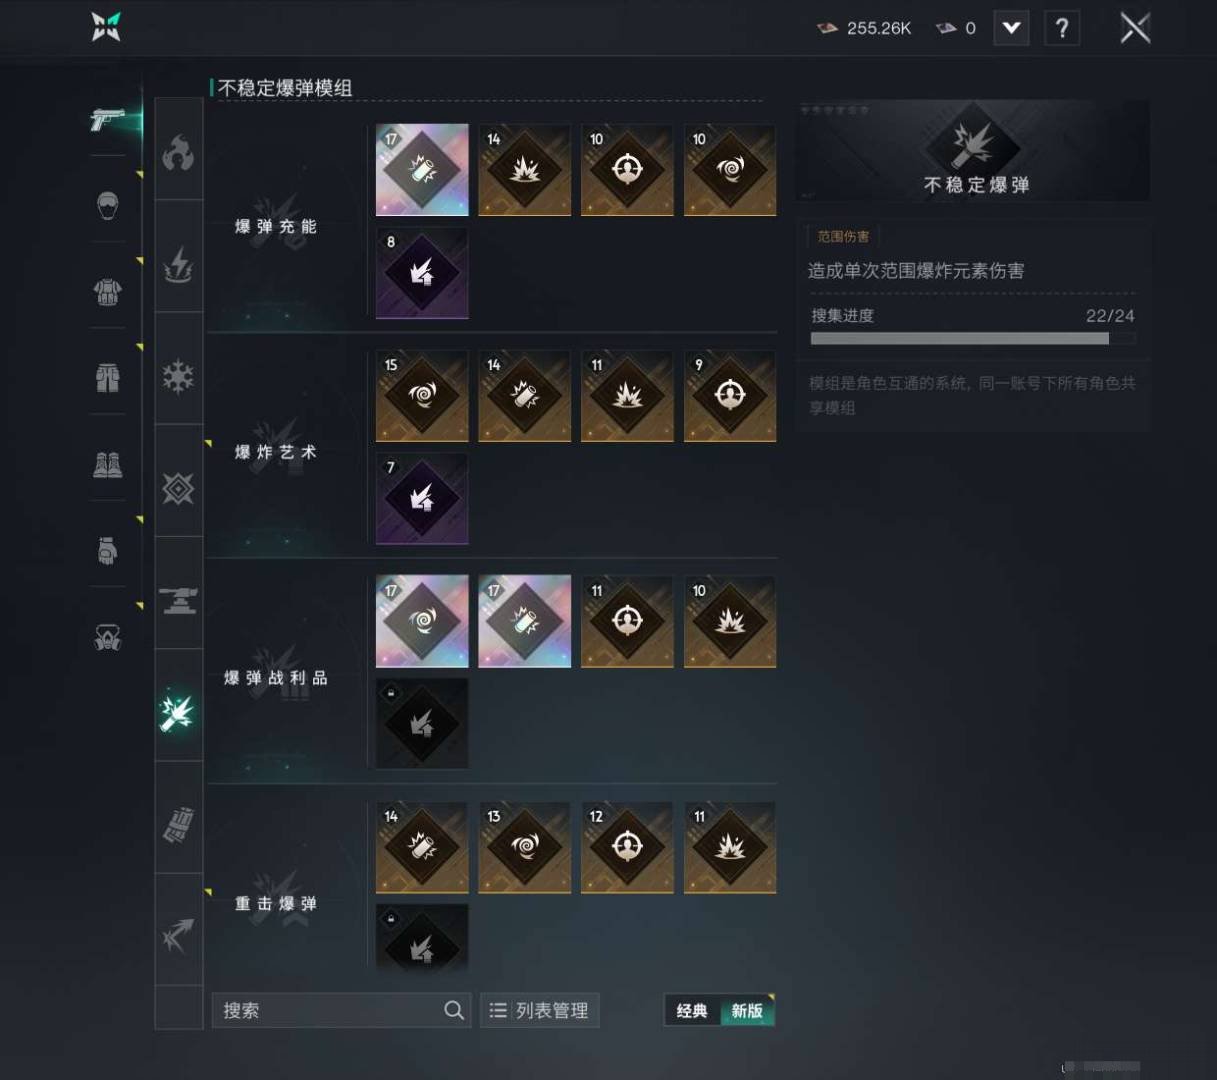Select the 爆弹充能 module set row

pyautogui.click(x=492, y=222)
